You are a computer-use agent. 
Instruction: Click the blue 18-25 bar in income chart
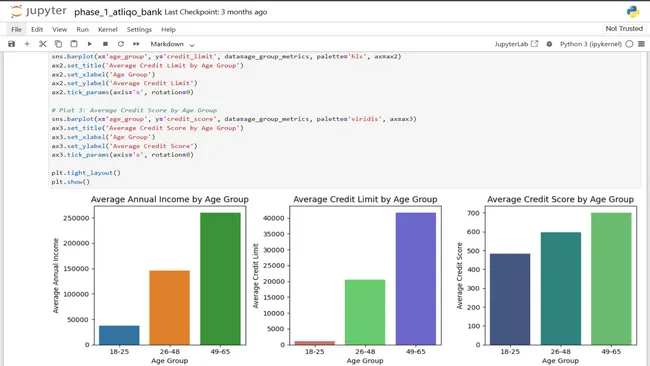[119, 335]
